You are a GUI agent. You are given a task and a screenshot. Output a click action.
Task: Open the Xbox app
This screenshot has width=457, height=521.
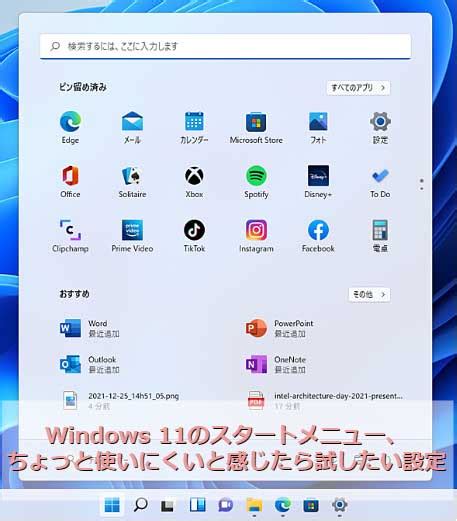point(194,182)
